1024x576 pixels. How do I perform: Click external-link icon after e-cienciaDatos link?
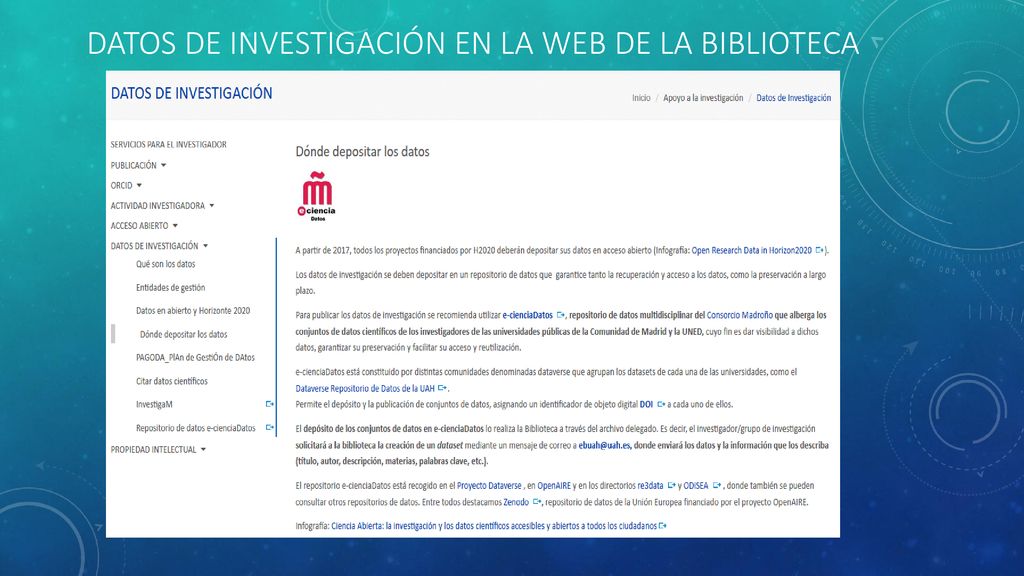tap(560, 315)
